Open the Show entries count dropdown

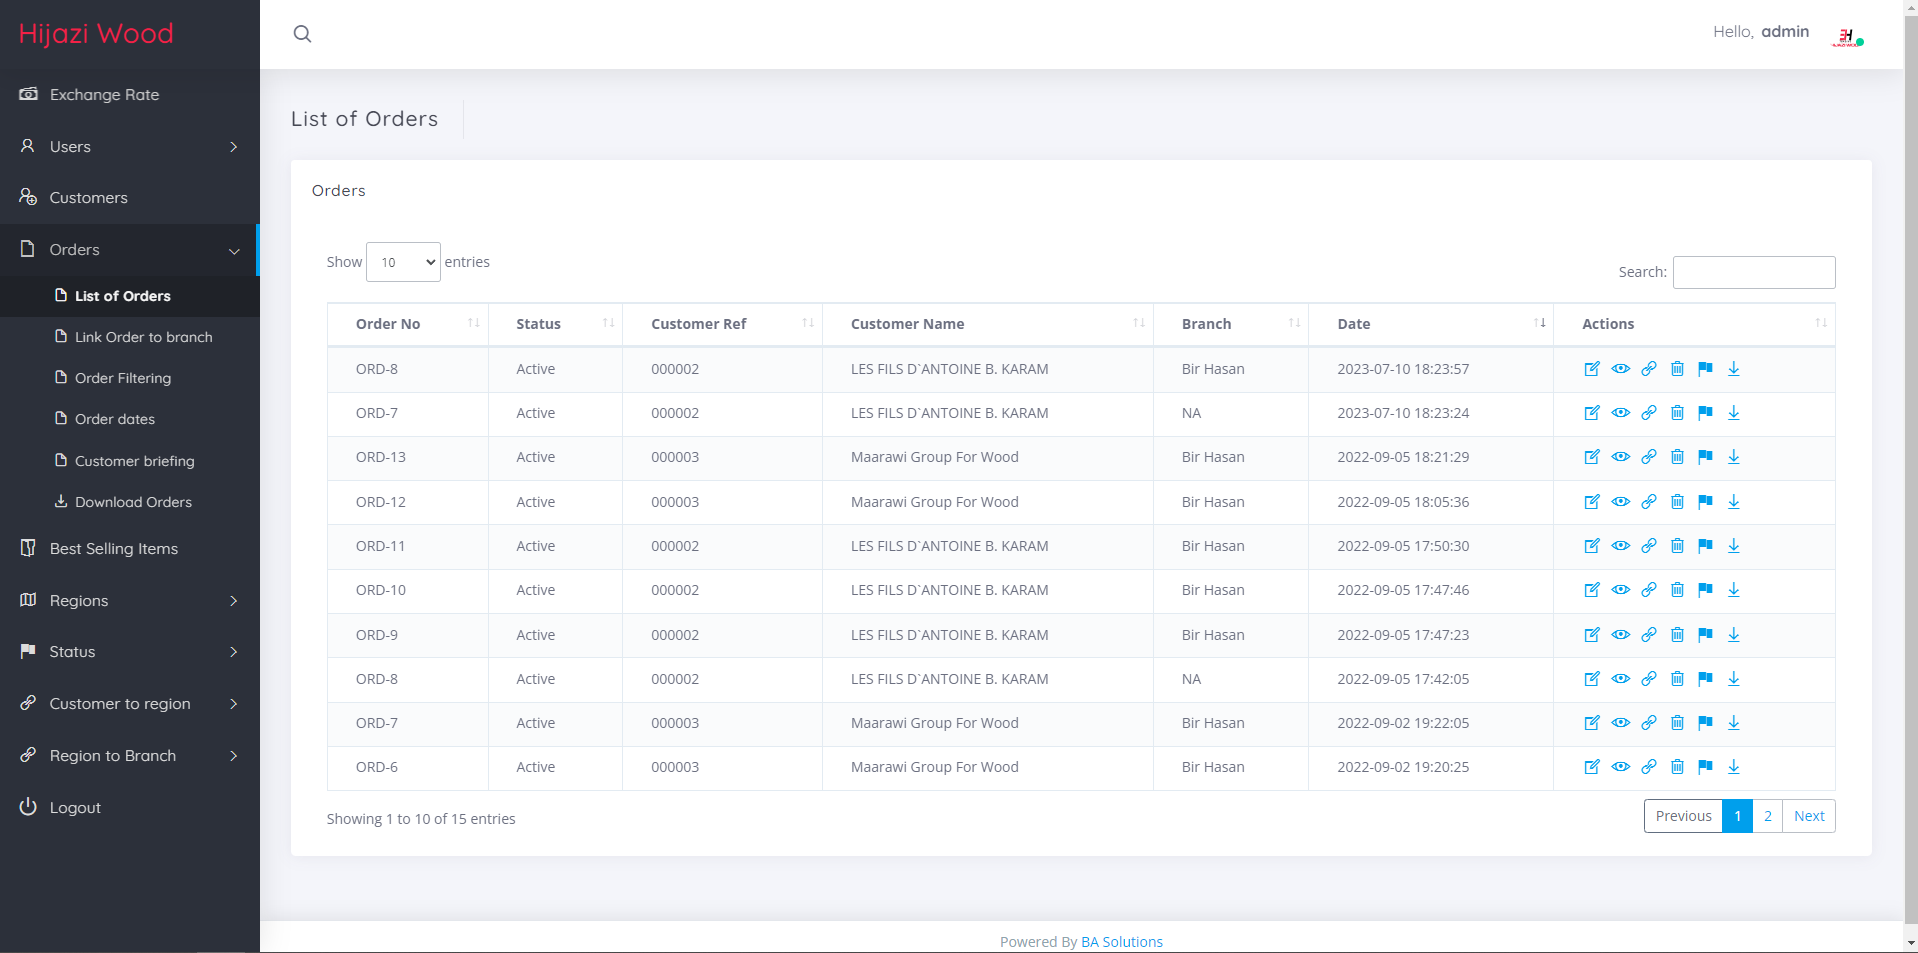[403, 262]
